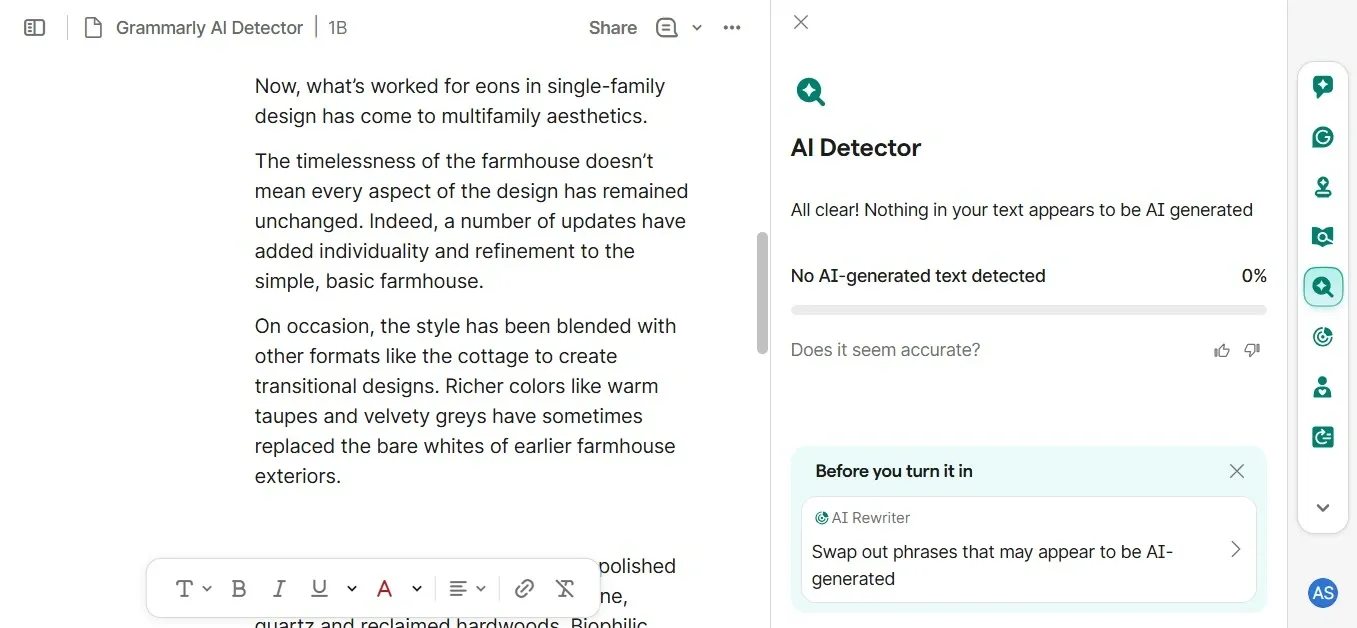The image size is (1357, 628).
Task: Open 'Swap out phrases' AI Rewriter card
Action: click(x=1028, y=549)
